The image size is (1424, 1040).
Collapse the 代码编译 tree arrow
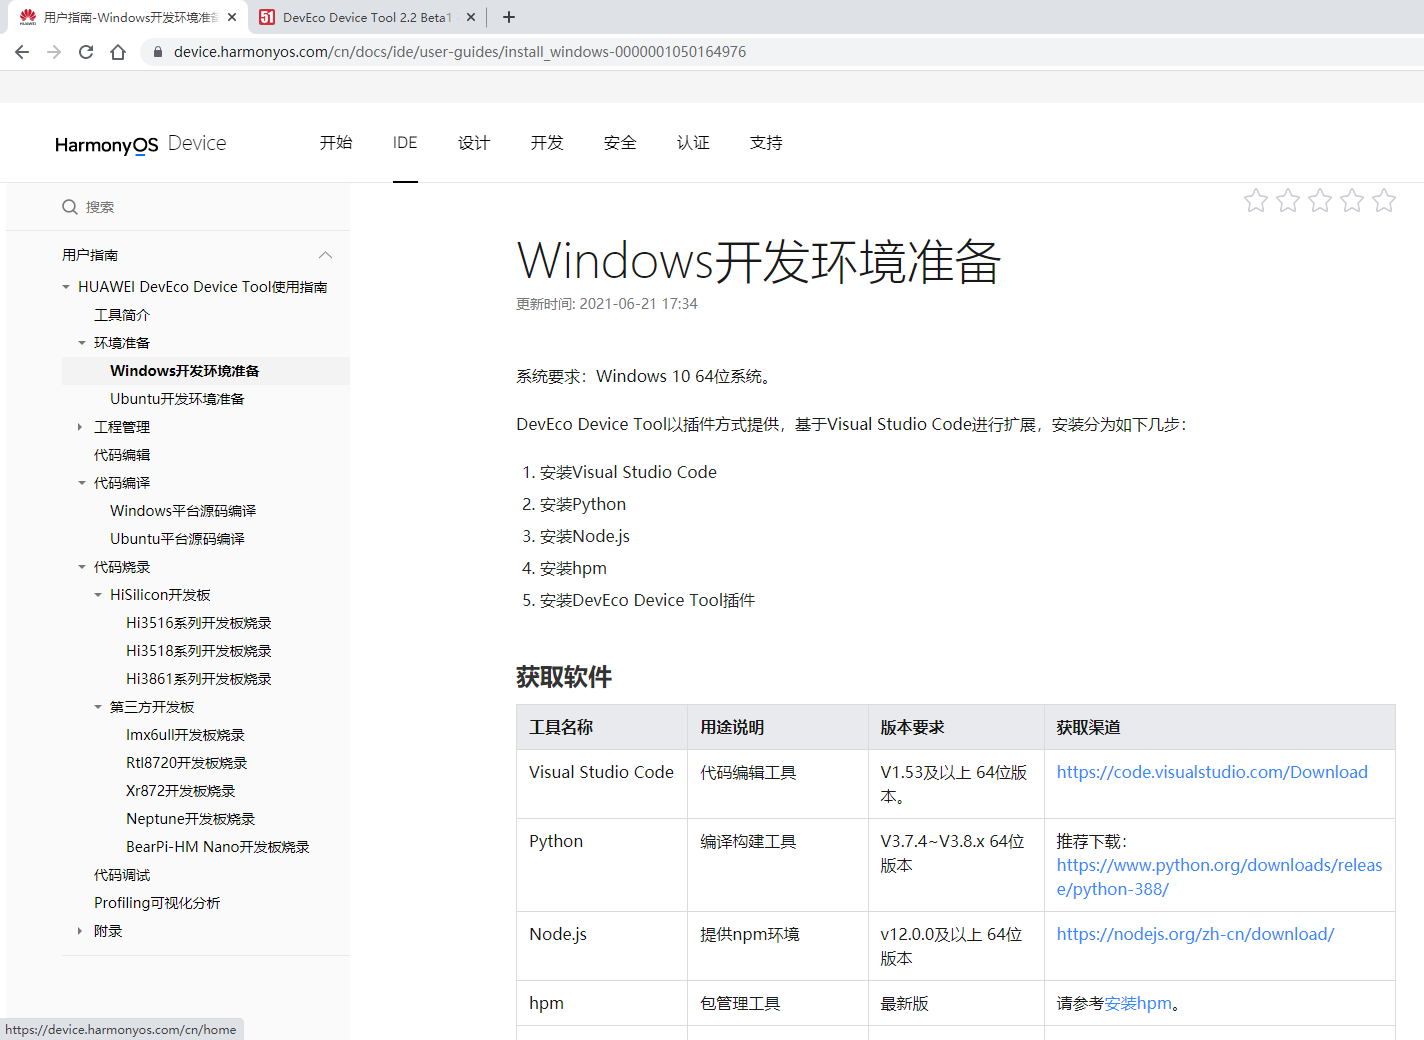click(x=82, y=483)
